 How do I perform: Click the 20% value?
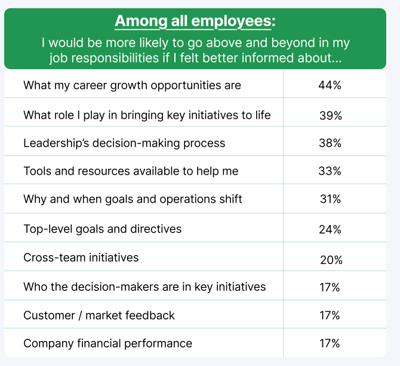(331, 260)
